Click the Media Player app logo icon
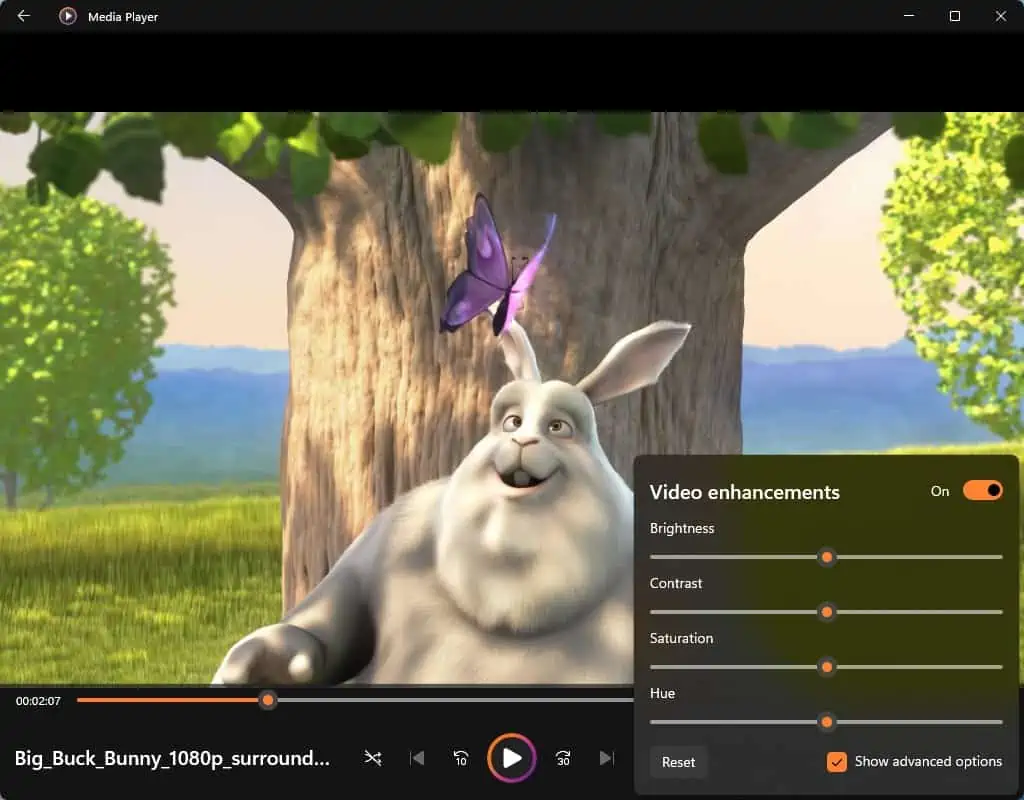This screenshot has width=1024, height=800. click(x=68, y=16)
